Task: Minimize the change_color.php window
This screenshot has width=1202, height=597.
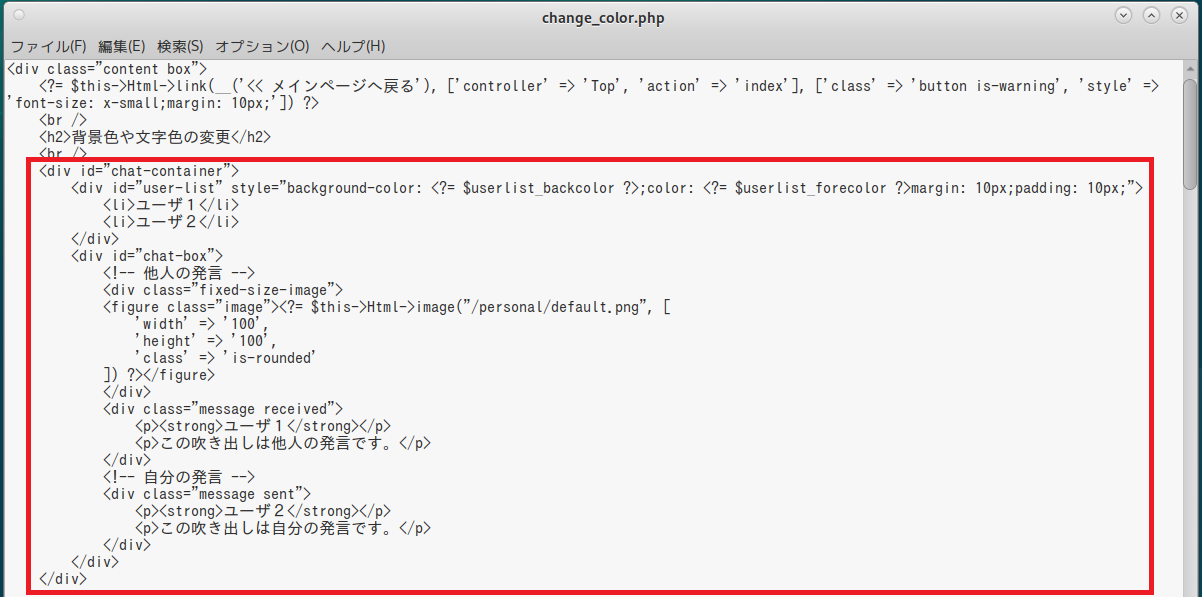Action: tap(1124, 16)
